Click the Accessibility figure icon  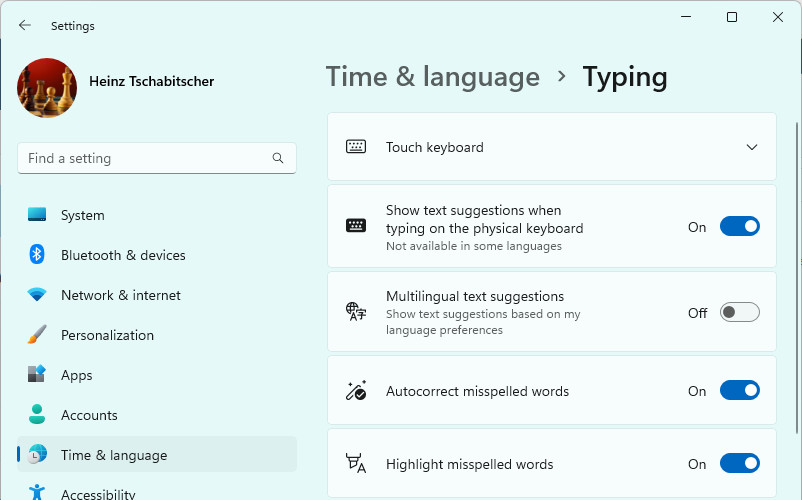(37, 492)
